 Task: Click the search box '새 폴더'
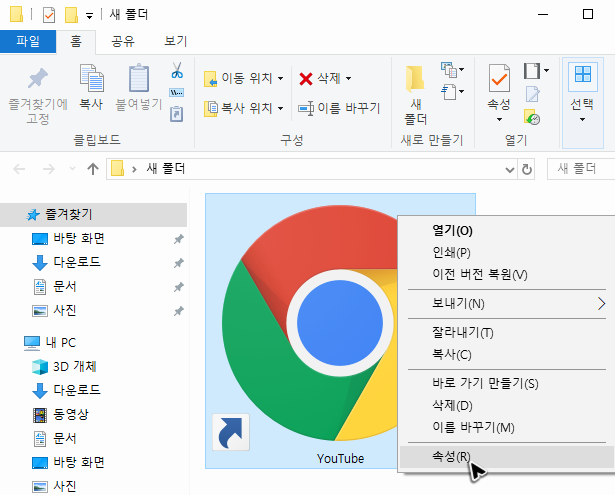(580, 169)
